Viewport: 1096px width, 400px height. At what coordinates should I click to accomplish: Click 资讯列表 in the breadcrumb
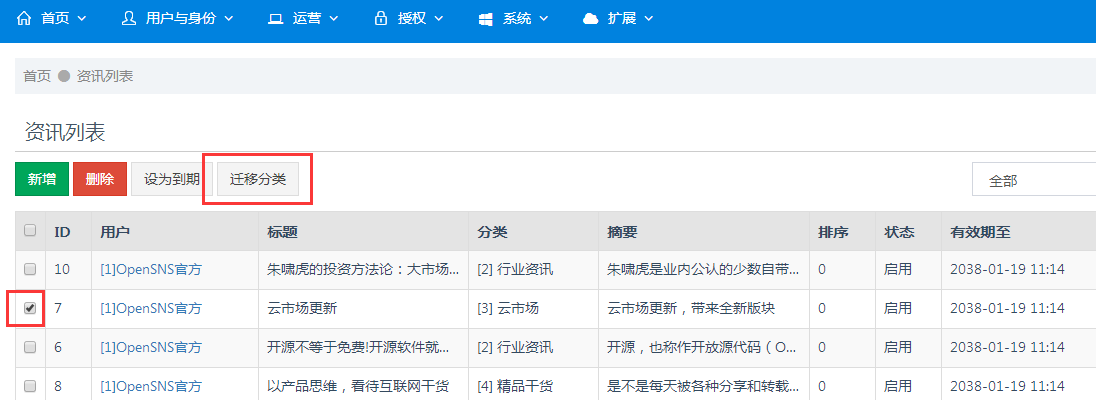tap(105, 76)
